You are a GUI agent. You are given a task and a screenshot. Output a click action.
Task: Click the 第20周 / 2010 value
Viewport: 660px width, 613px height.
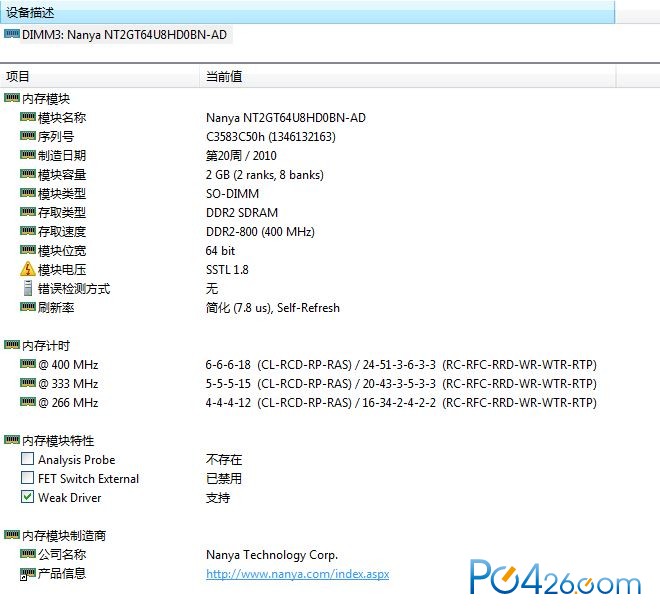click(x=241, y=156)
